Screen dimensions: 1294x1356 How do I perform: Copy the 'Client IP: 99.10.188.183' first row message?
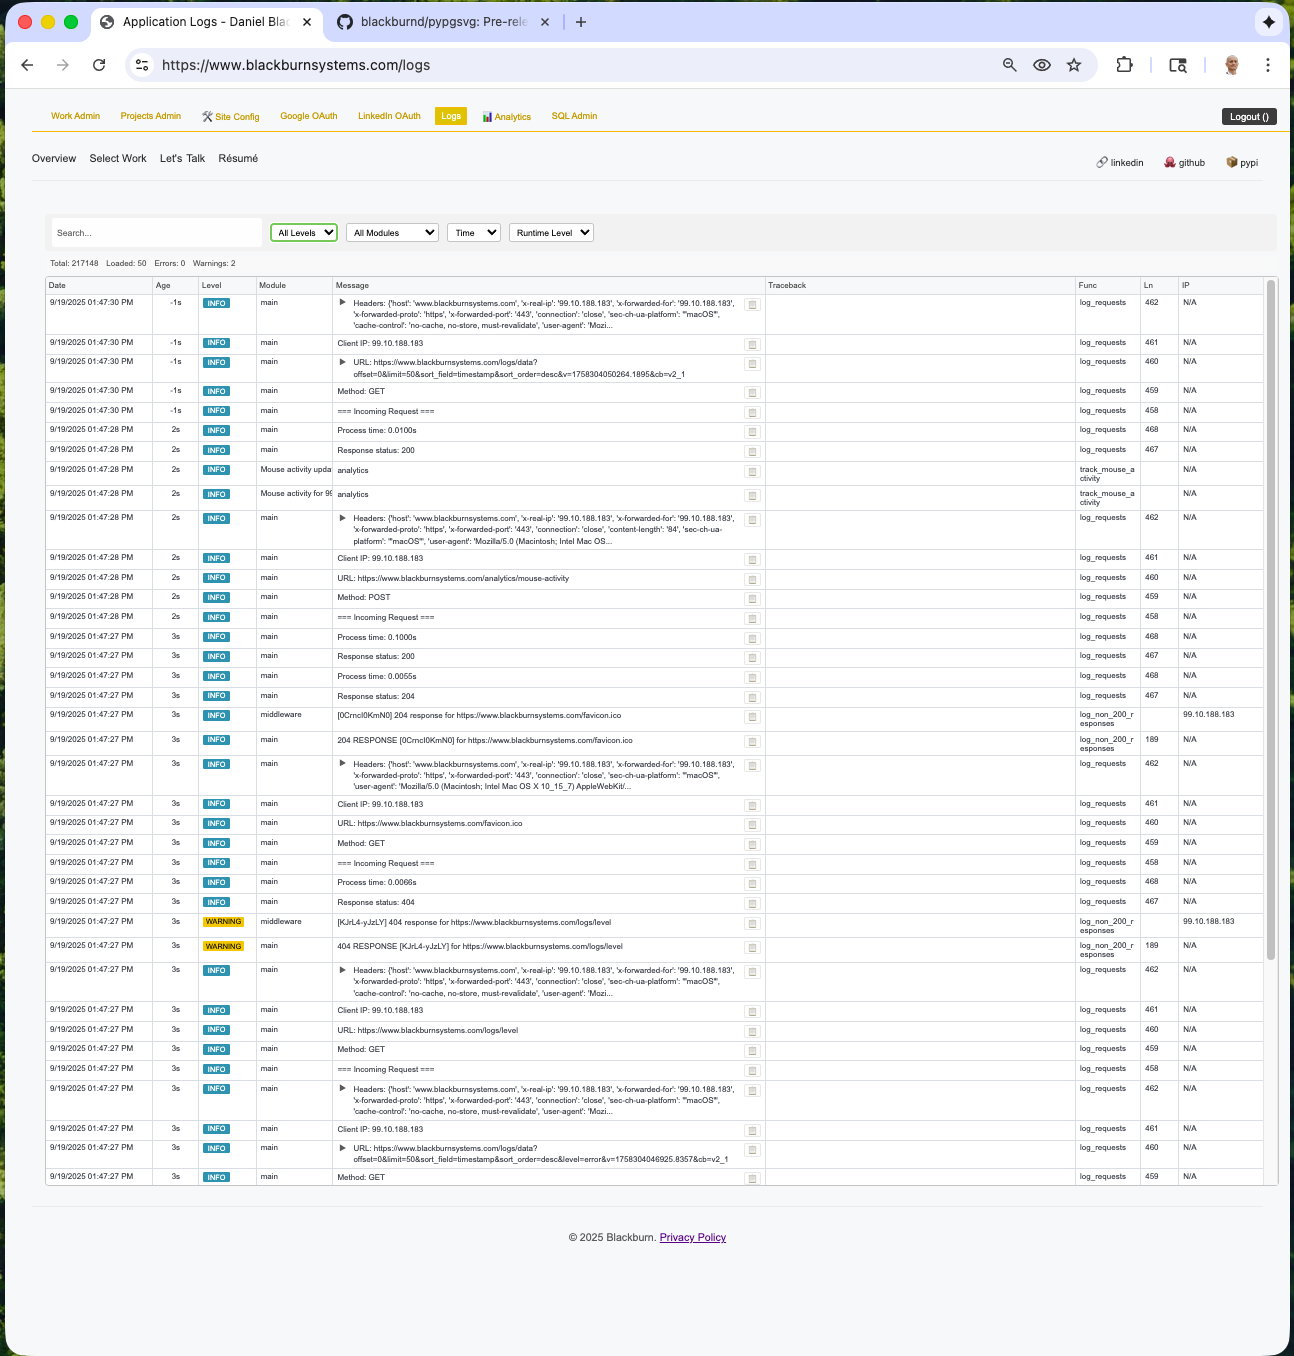(752, 344)
